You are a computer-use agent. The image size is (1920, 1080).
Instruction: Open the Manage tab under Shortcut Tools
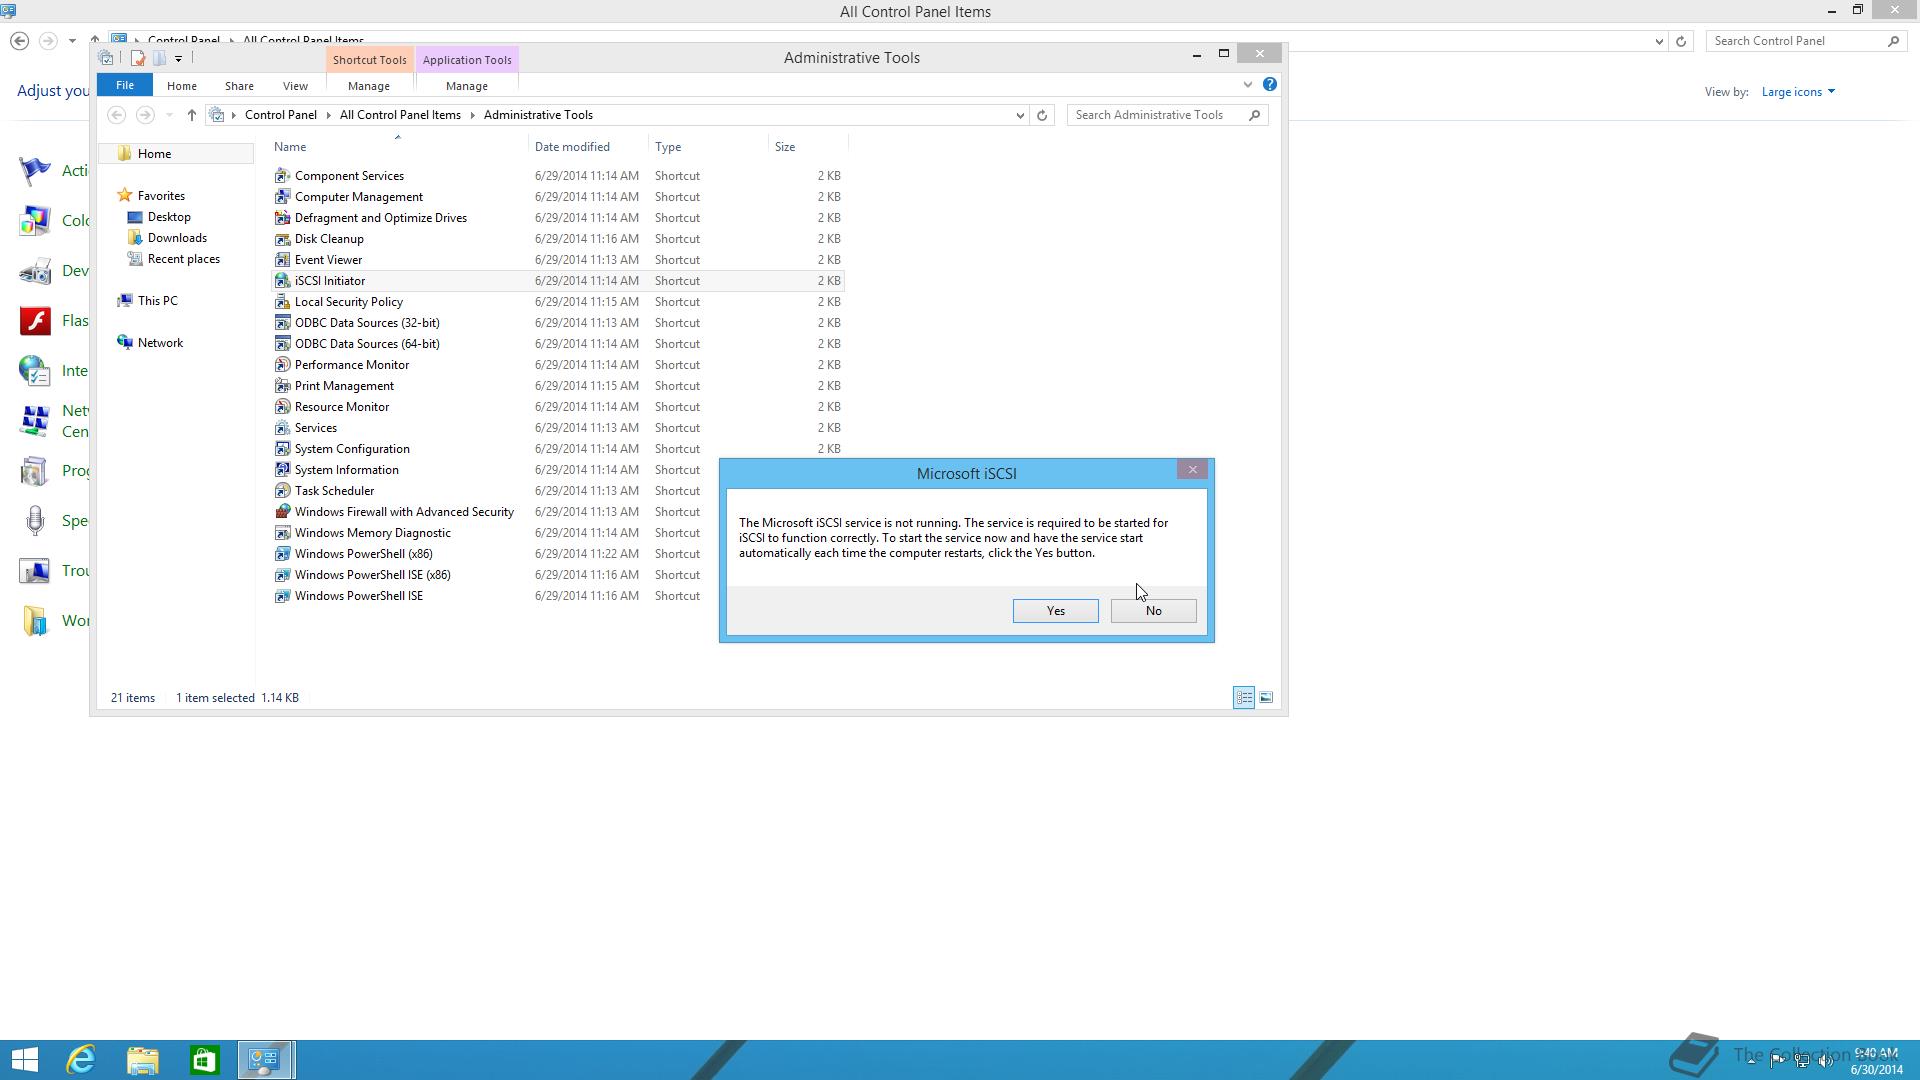coord(369,86)
